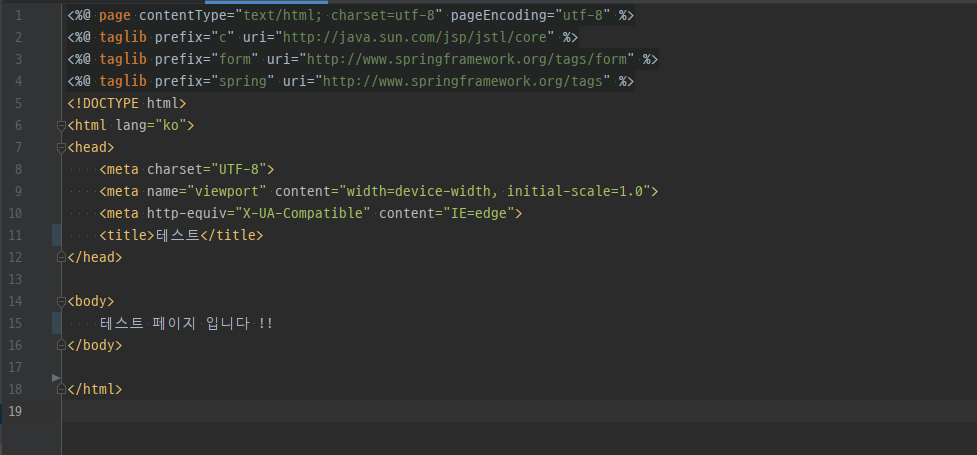Click the charset value "UTF-8" on line 8
The height and width of the screenshot is (455, 977).
239,170
